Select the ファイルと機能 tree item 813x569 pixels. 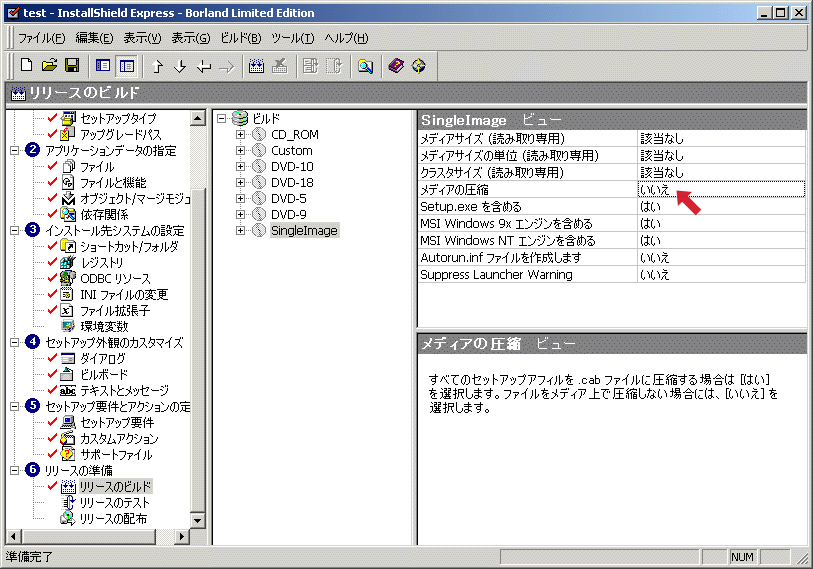(x=113, y=183)
